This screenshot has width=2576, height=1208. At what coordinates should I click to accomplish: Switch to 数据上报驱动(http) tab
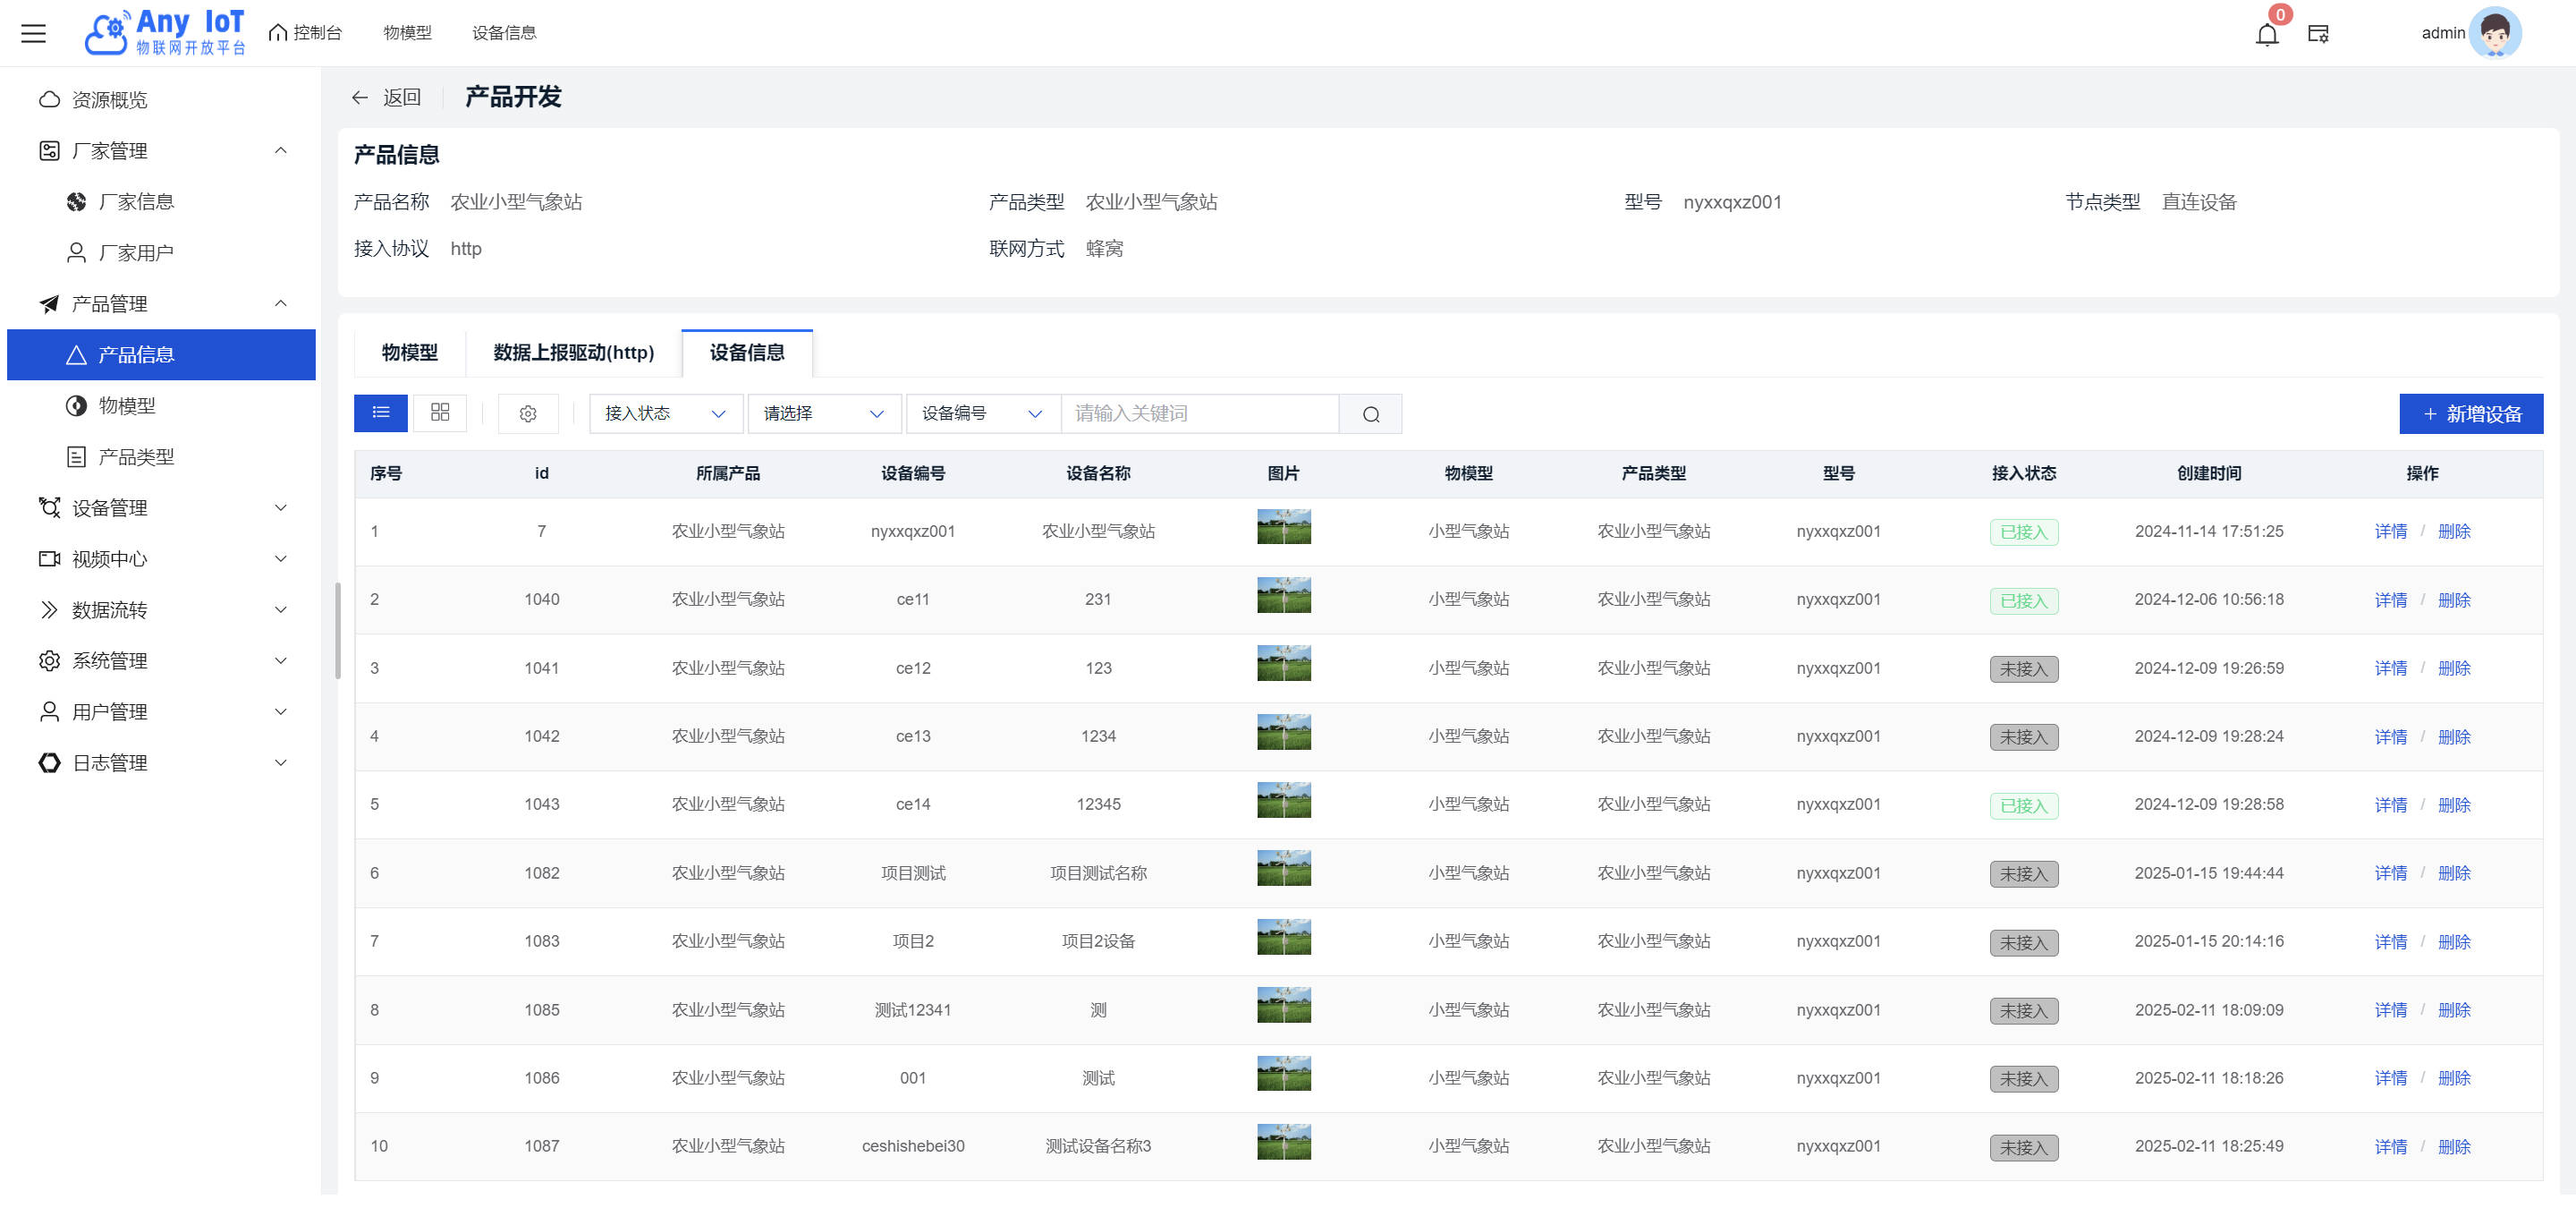click(x=573, y=353)
